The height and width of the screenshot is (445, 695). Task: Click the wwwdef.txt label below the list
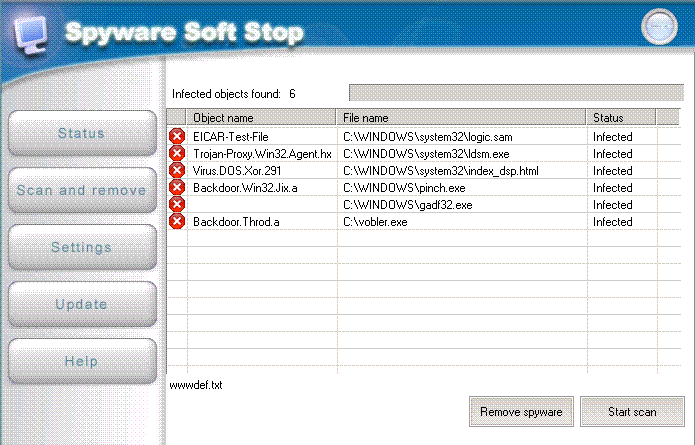pos(196,385)
